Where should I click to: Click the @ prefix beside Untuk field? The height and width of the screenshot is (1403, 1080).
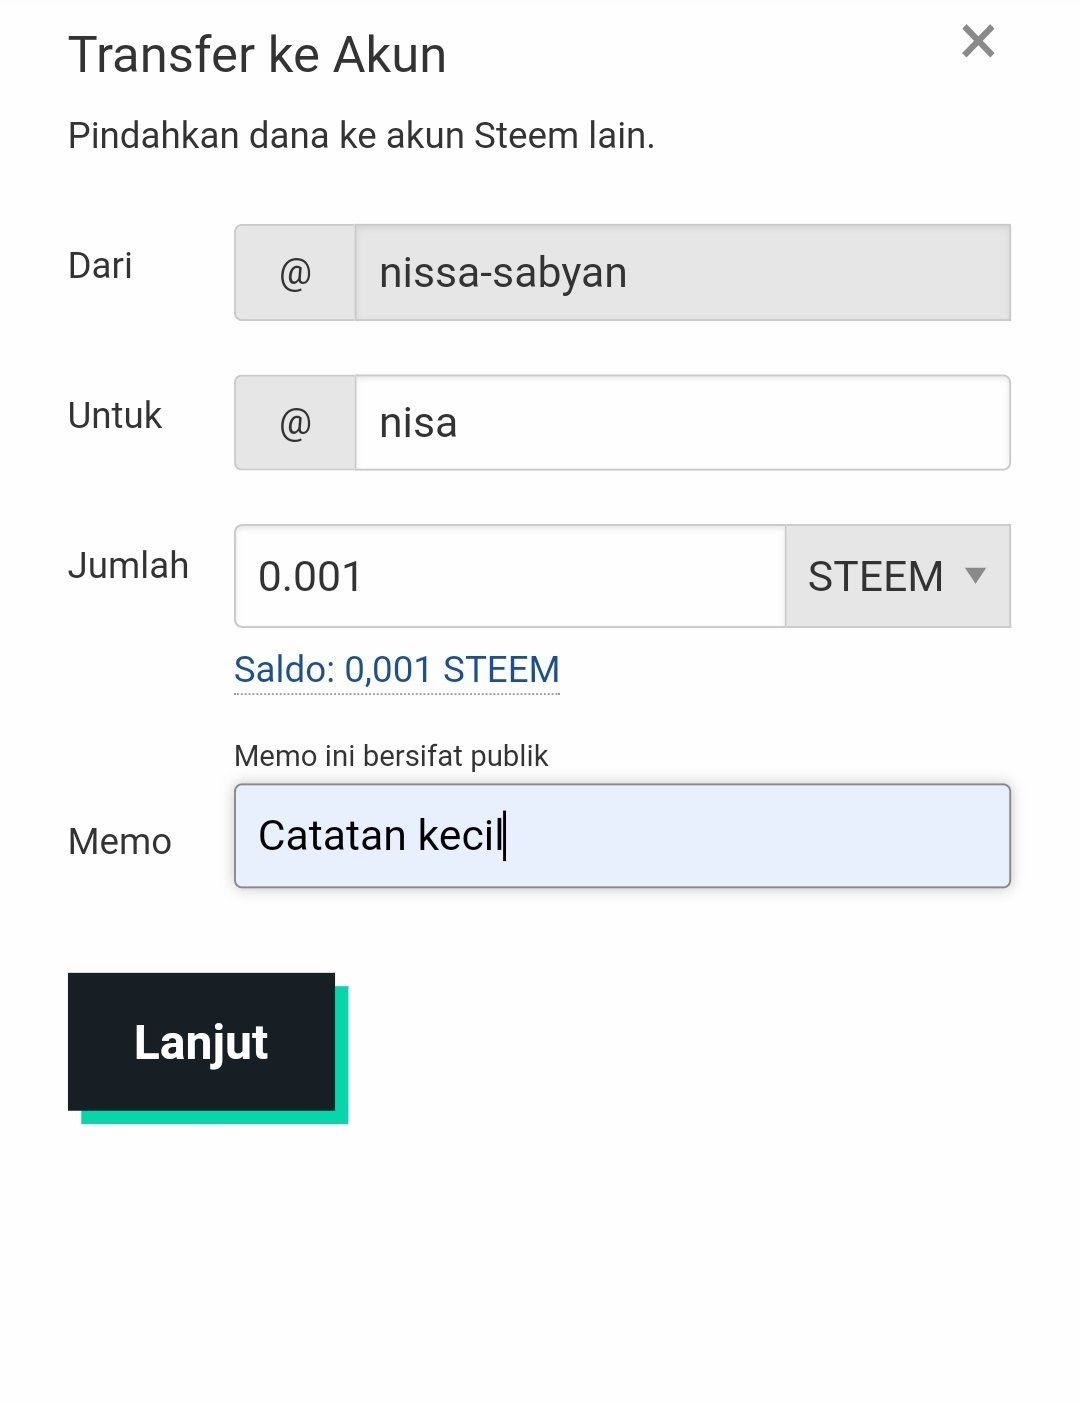pos(295,422)
